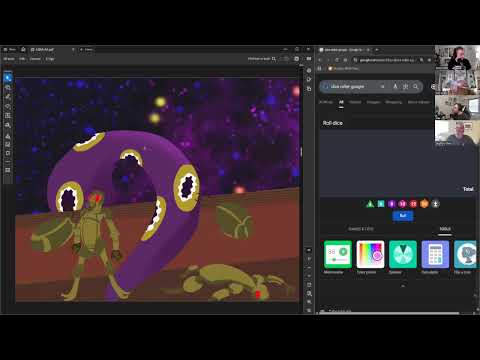Click the Google search magnifier button

[x=416, y=87]
